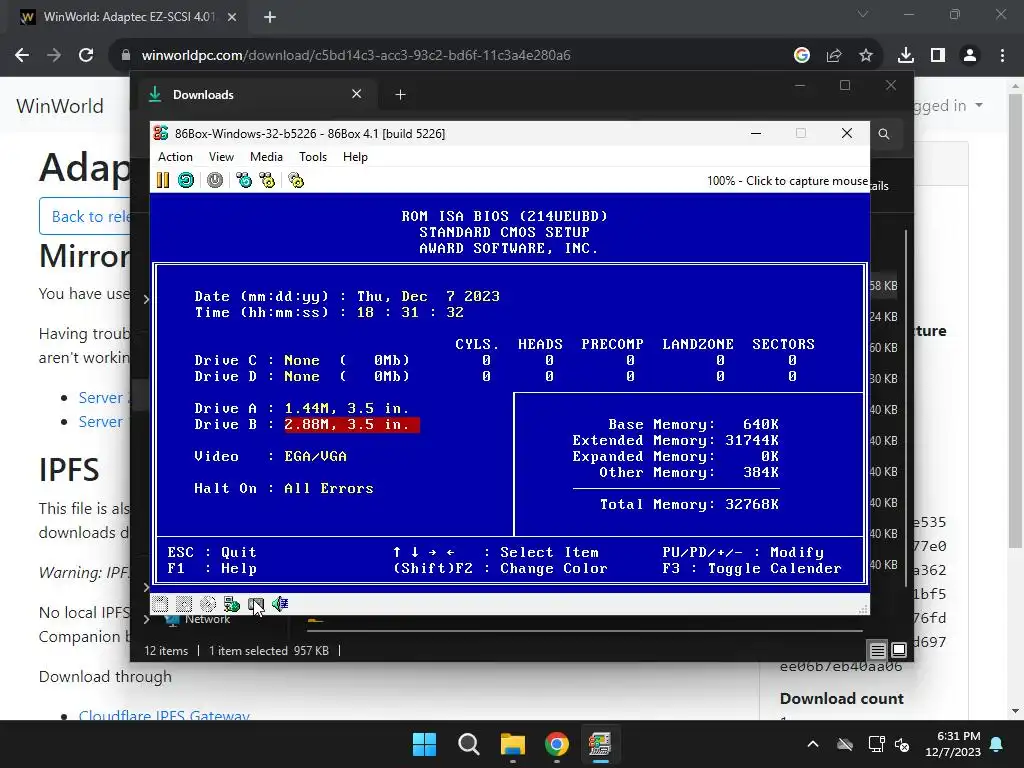Close the Downloads Explorer tab
Image resolution: width=1024 pixels, height=768 pixels.
pyautogui.click(x=357, y=94)
